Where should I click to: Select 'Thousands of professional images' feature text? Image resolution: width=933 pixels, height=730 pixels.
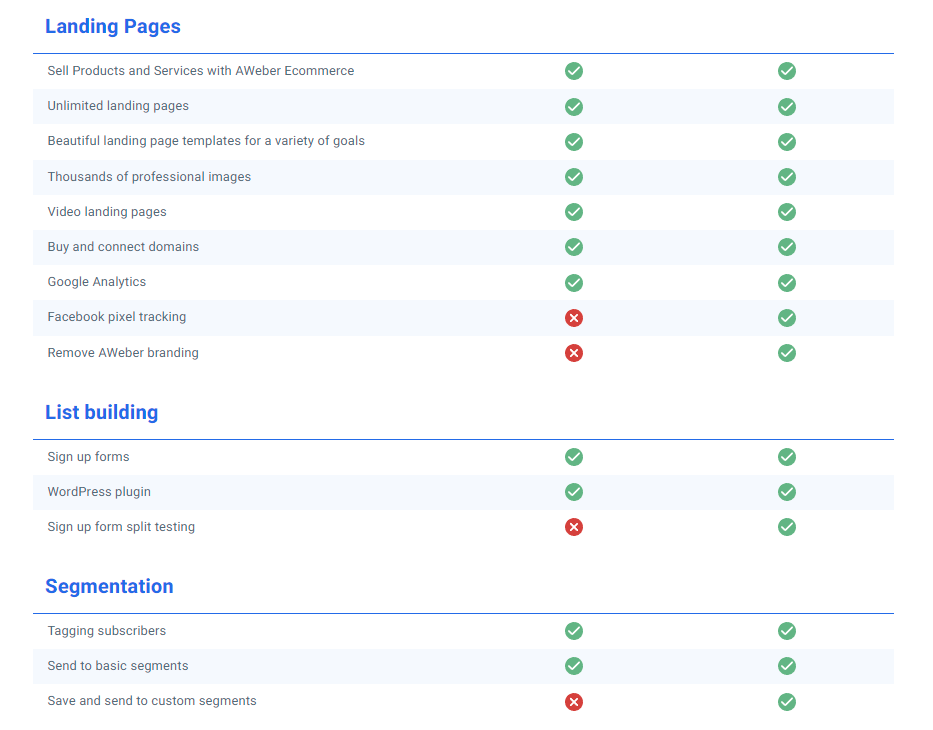149,177
